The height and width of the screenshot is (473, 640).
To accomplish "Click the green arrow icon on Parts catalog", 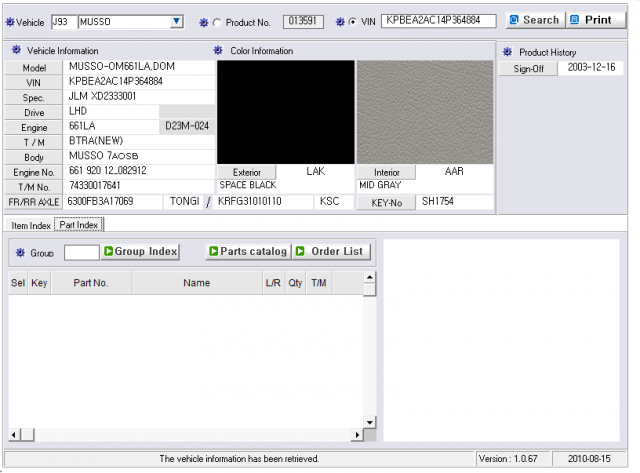I will 213,251.
